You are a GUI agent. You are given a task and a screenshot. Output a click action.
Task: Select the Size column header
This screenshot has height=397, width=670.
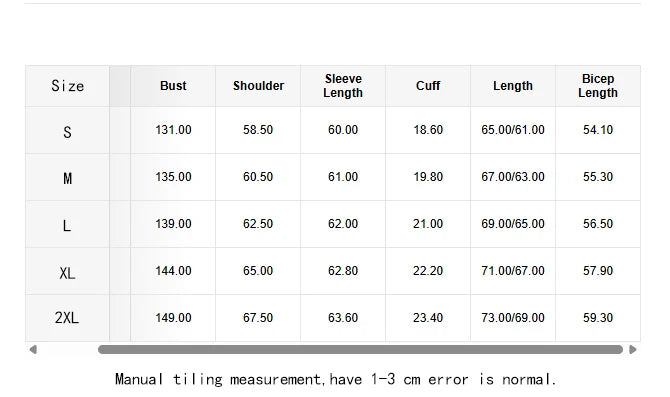pyautogui.click(x=68, y=86)
